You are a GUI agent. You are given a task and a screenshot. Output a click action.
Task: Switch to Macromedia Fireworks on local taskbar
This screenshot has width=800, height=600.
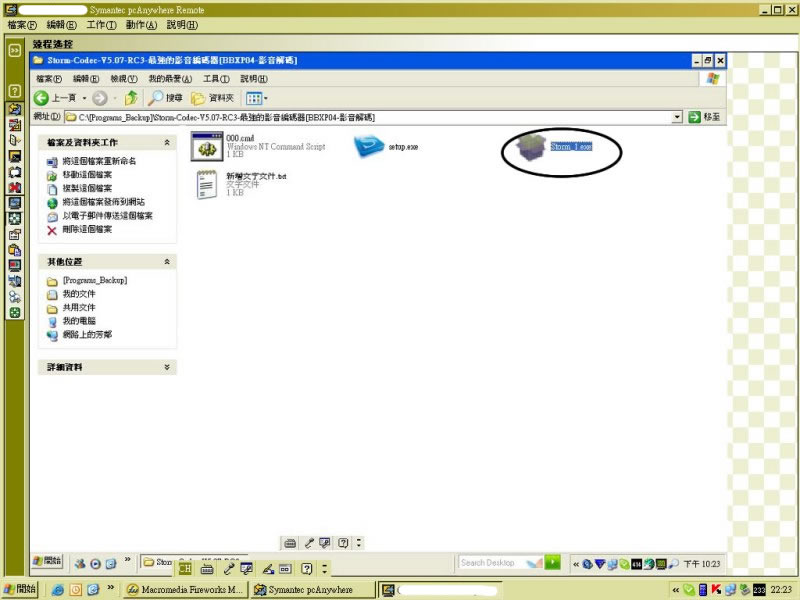pyautogui.click(x=186, y=590)
